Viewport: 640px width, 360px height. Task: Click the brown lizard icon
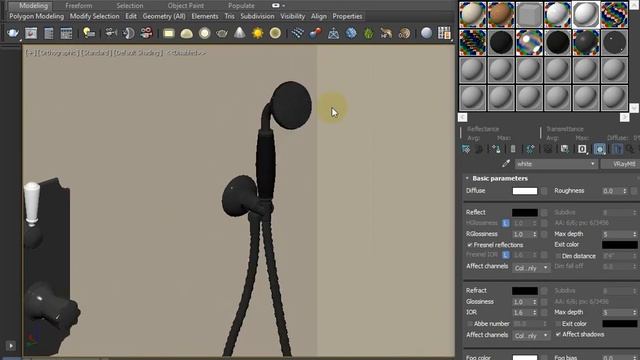click(x=386, y=33)
